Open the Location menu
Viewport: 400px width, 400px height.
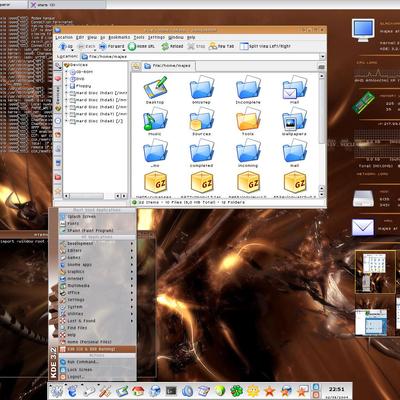[x=64, y=37]
